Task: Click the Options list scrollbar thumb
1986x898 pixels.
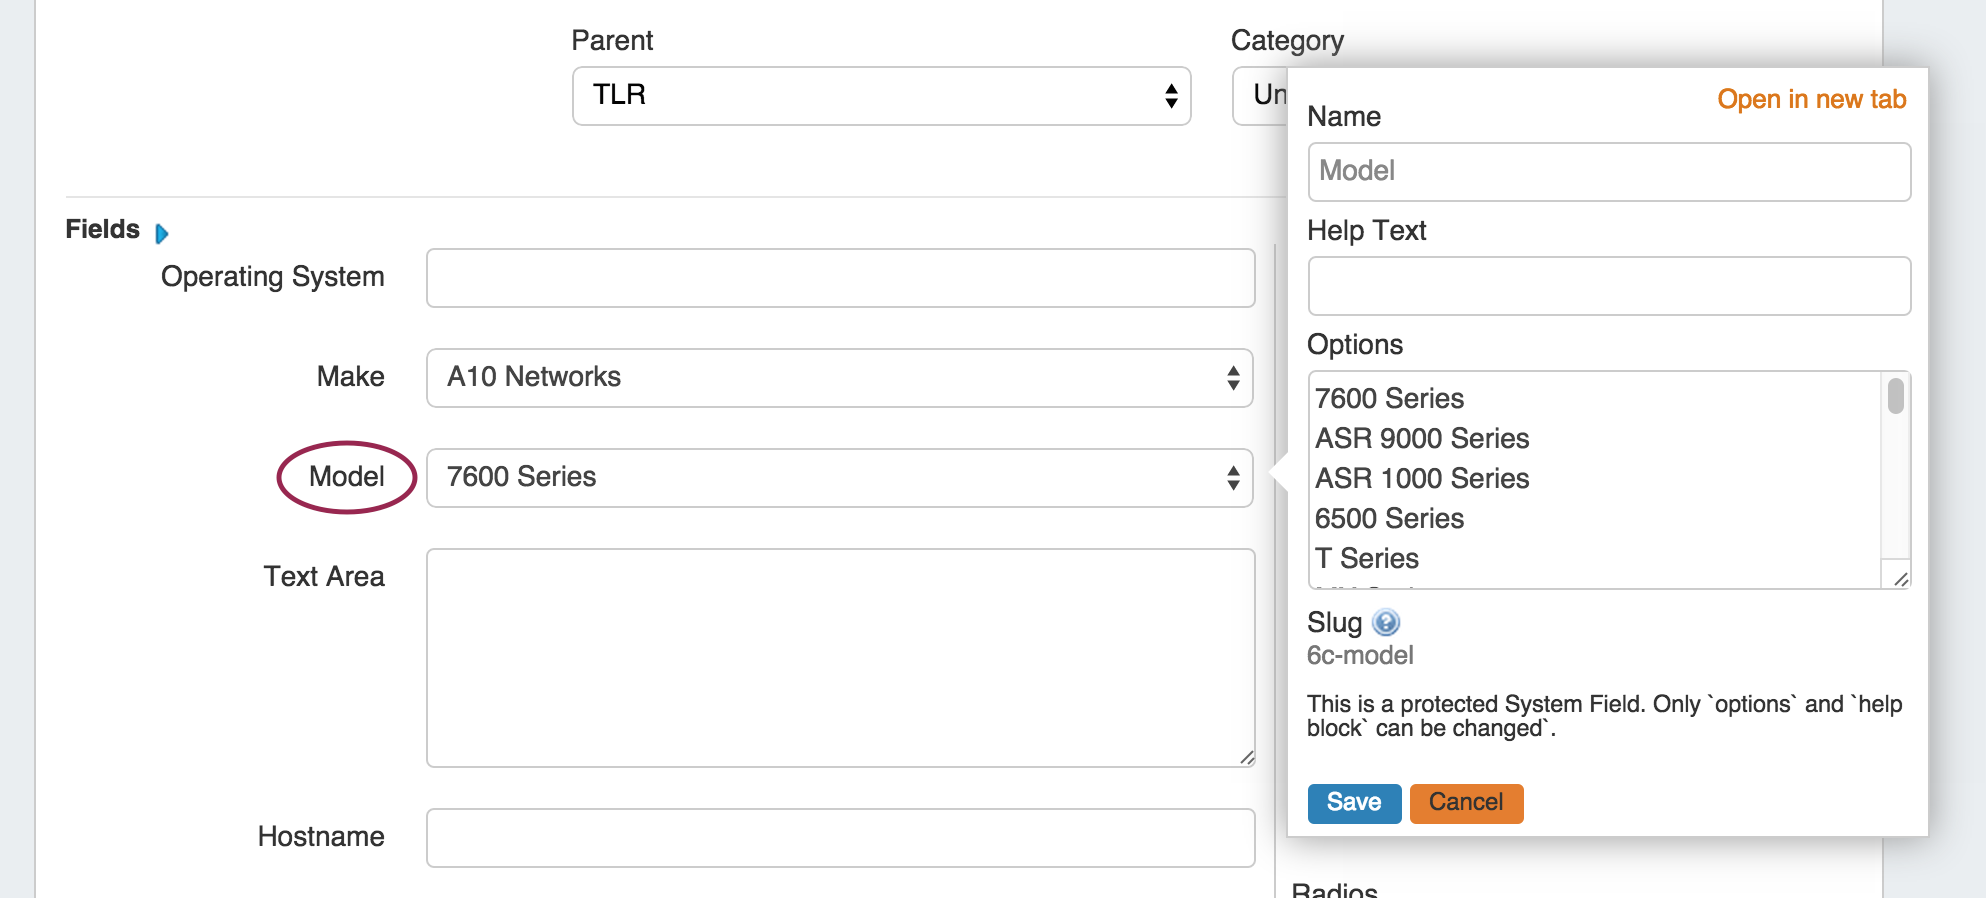Action: click(x=1895, y=396)
